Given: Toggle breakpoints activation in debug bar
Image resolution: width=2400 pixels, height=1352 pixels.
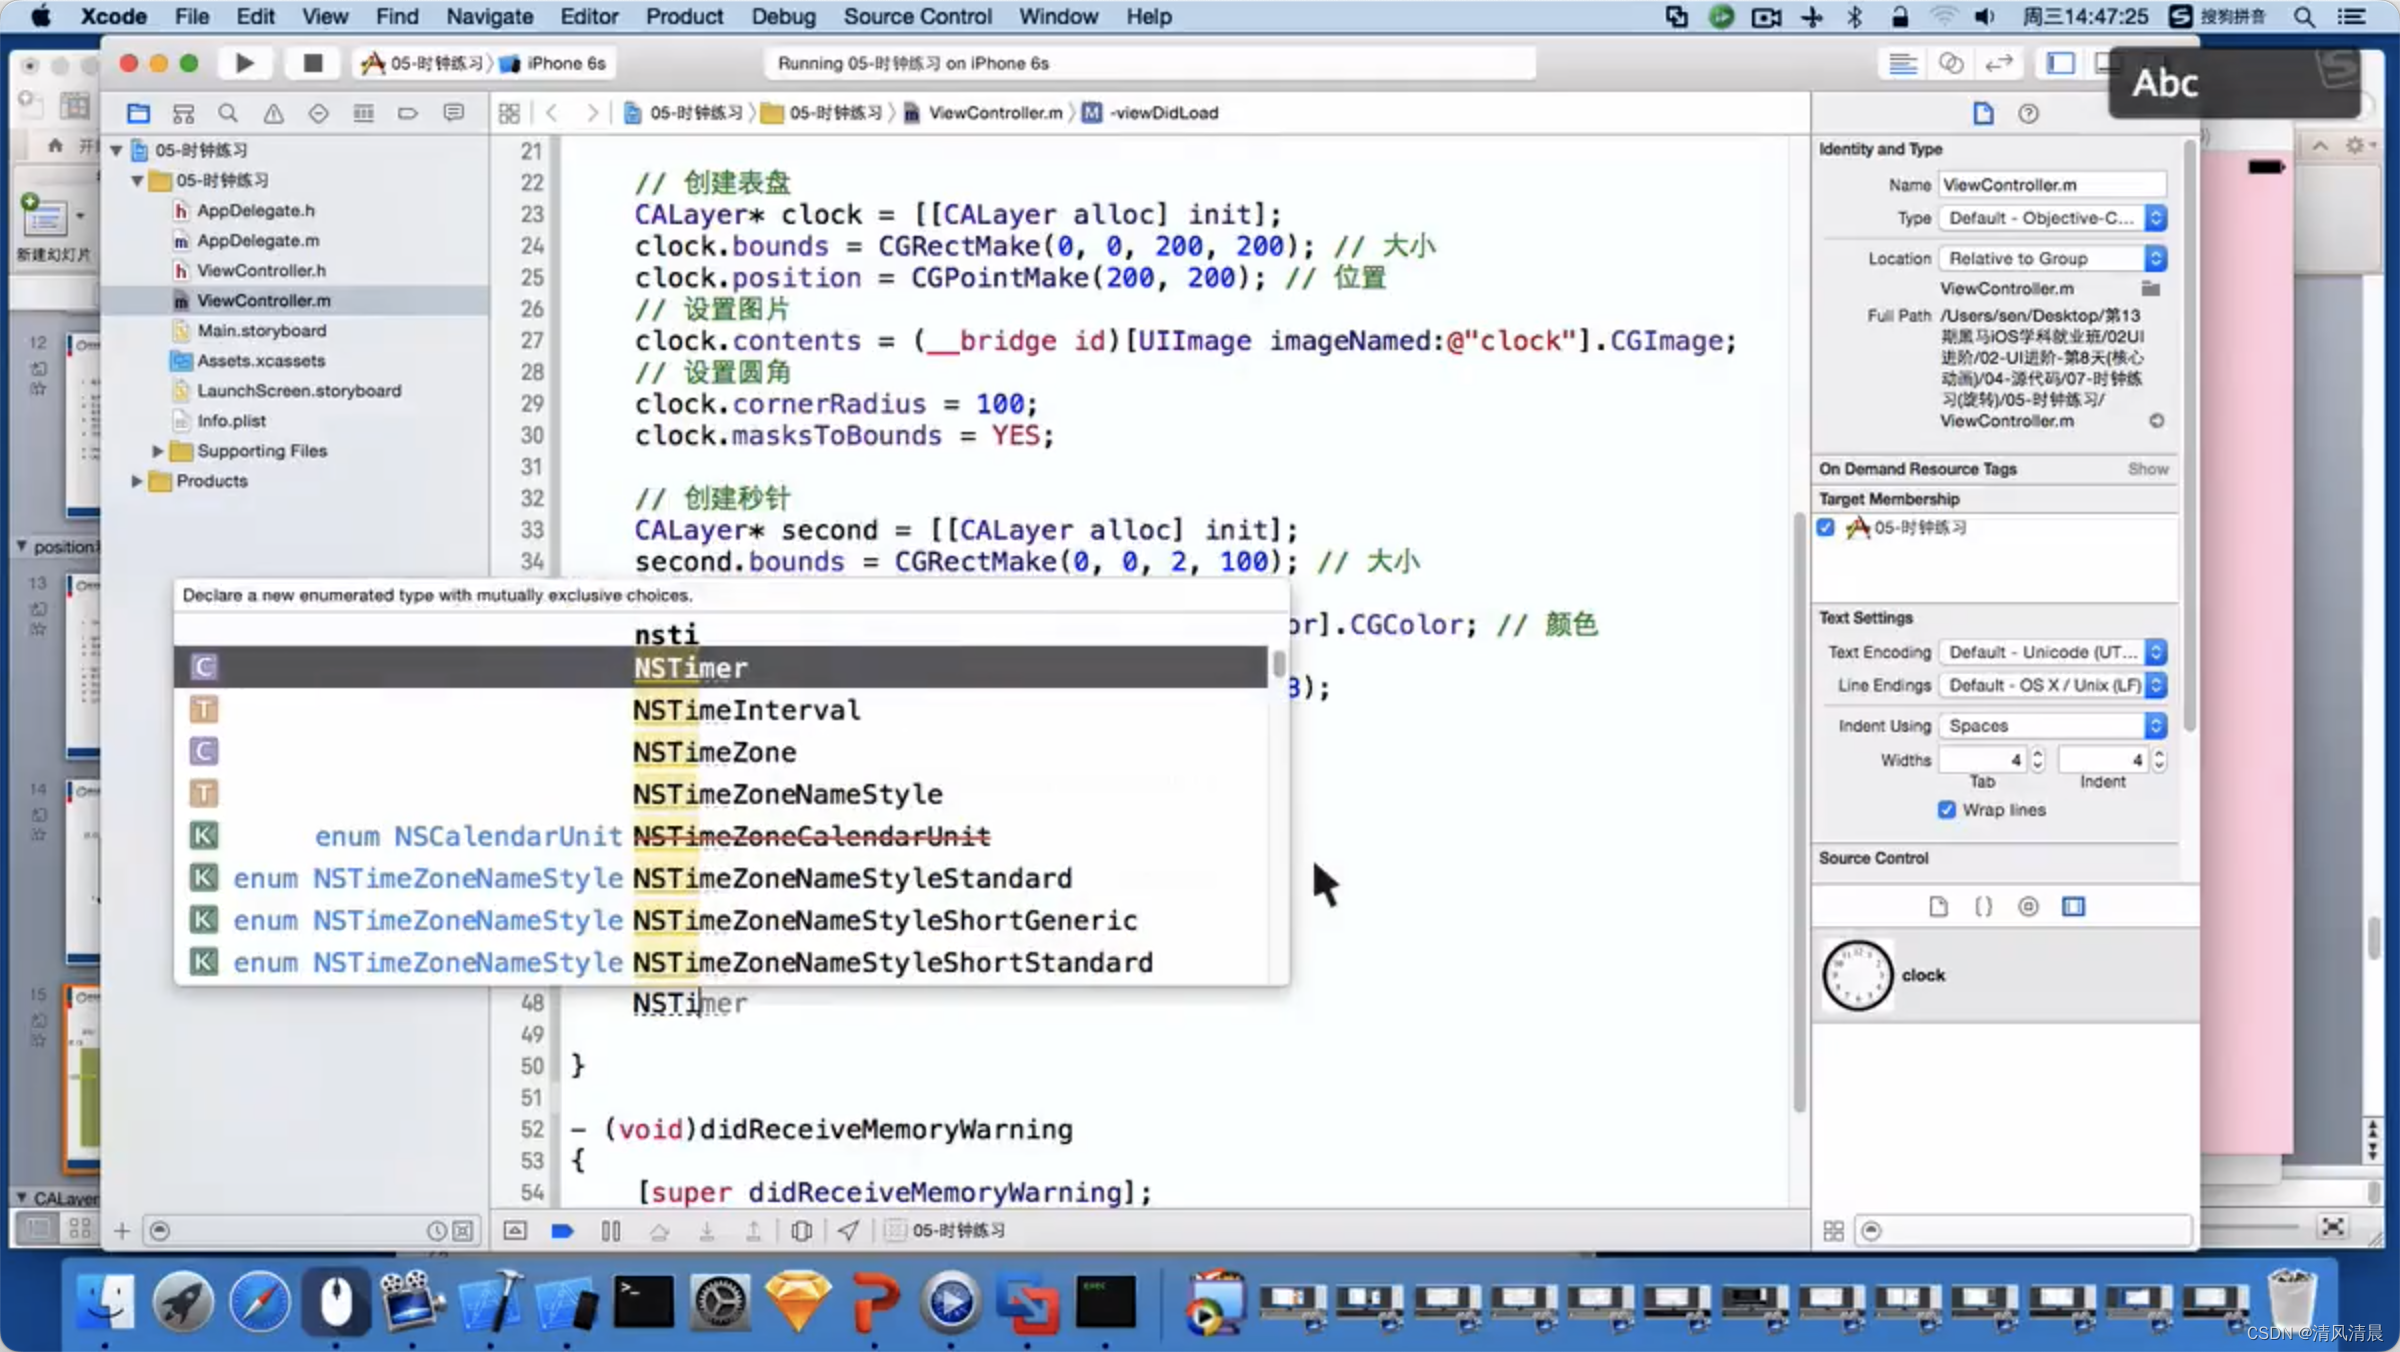Looking at the screenshot, I should [562, 1231].
